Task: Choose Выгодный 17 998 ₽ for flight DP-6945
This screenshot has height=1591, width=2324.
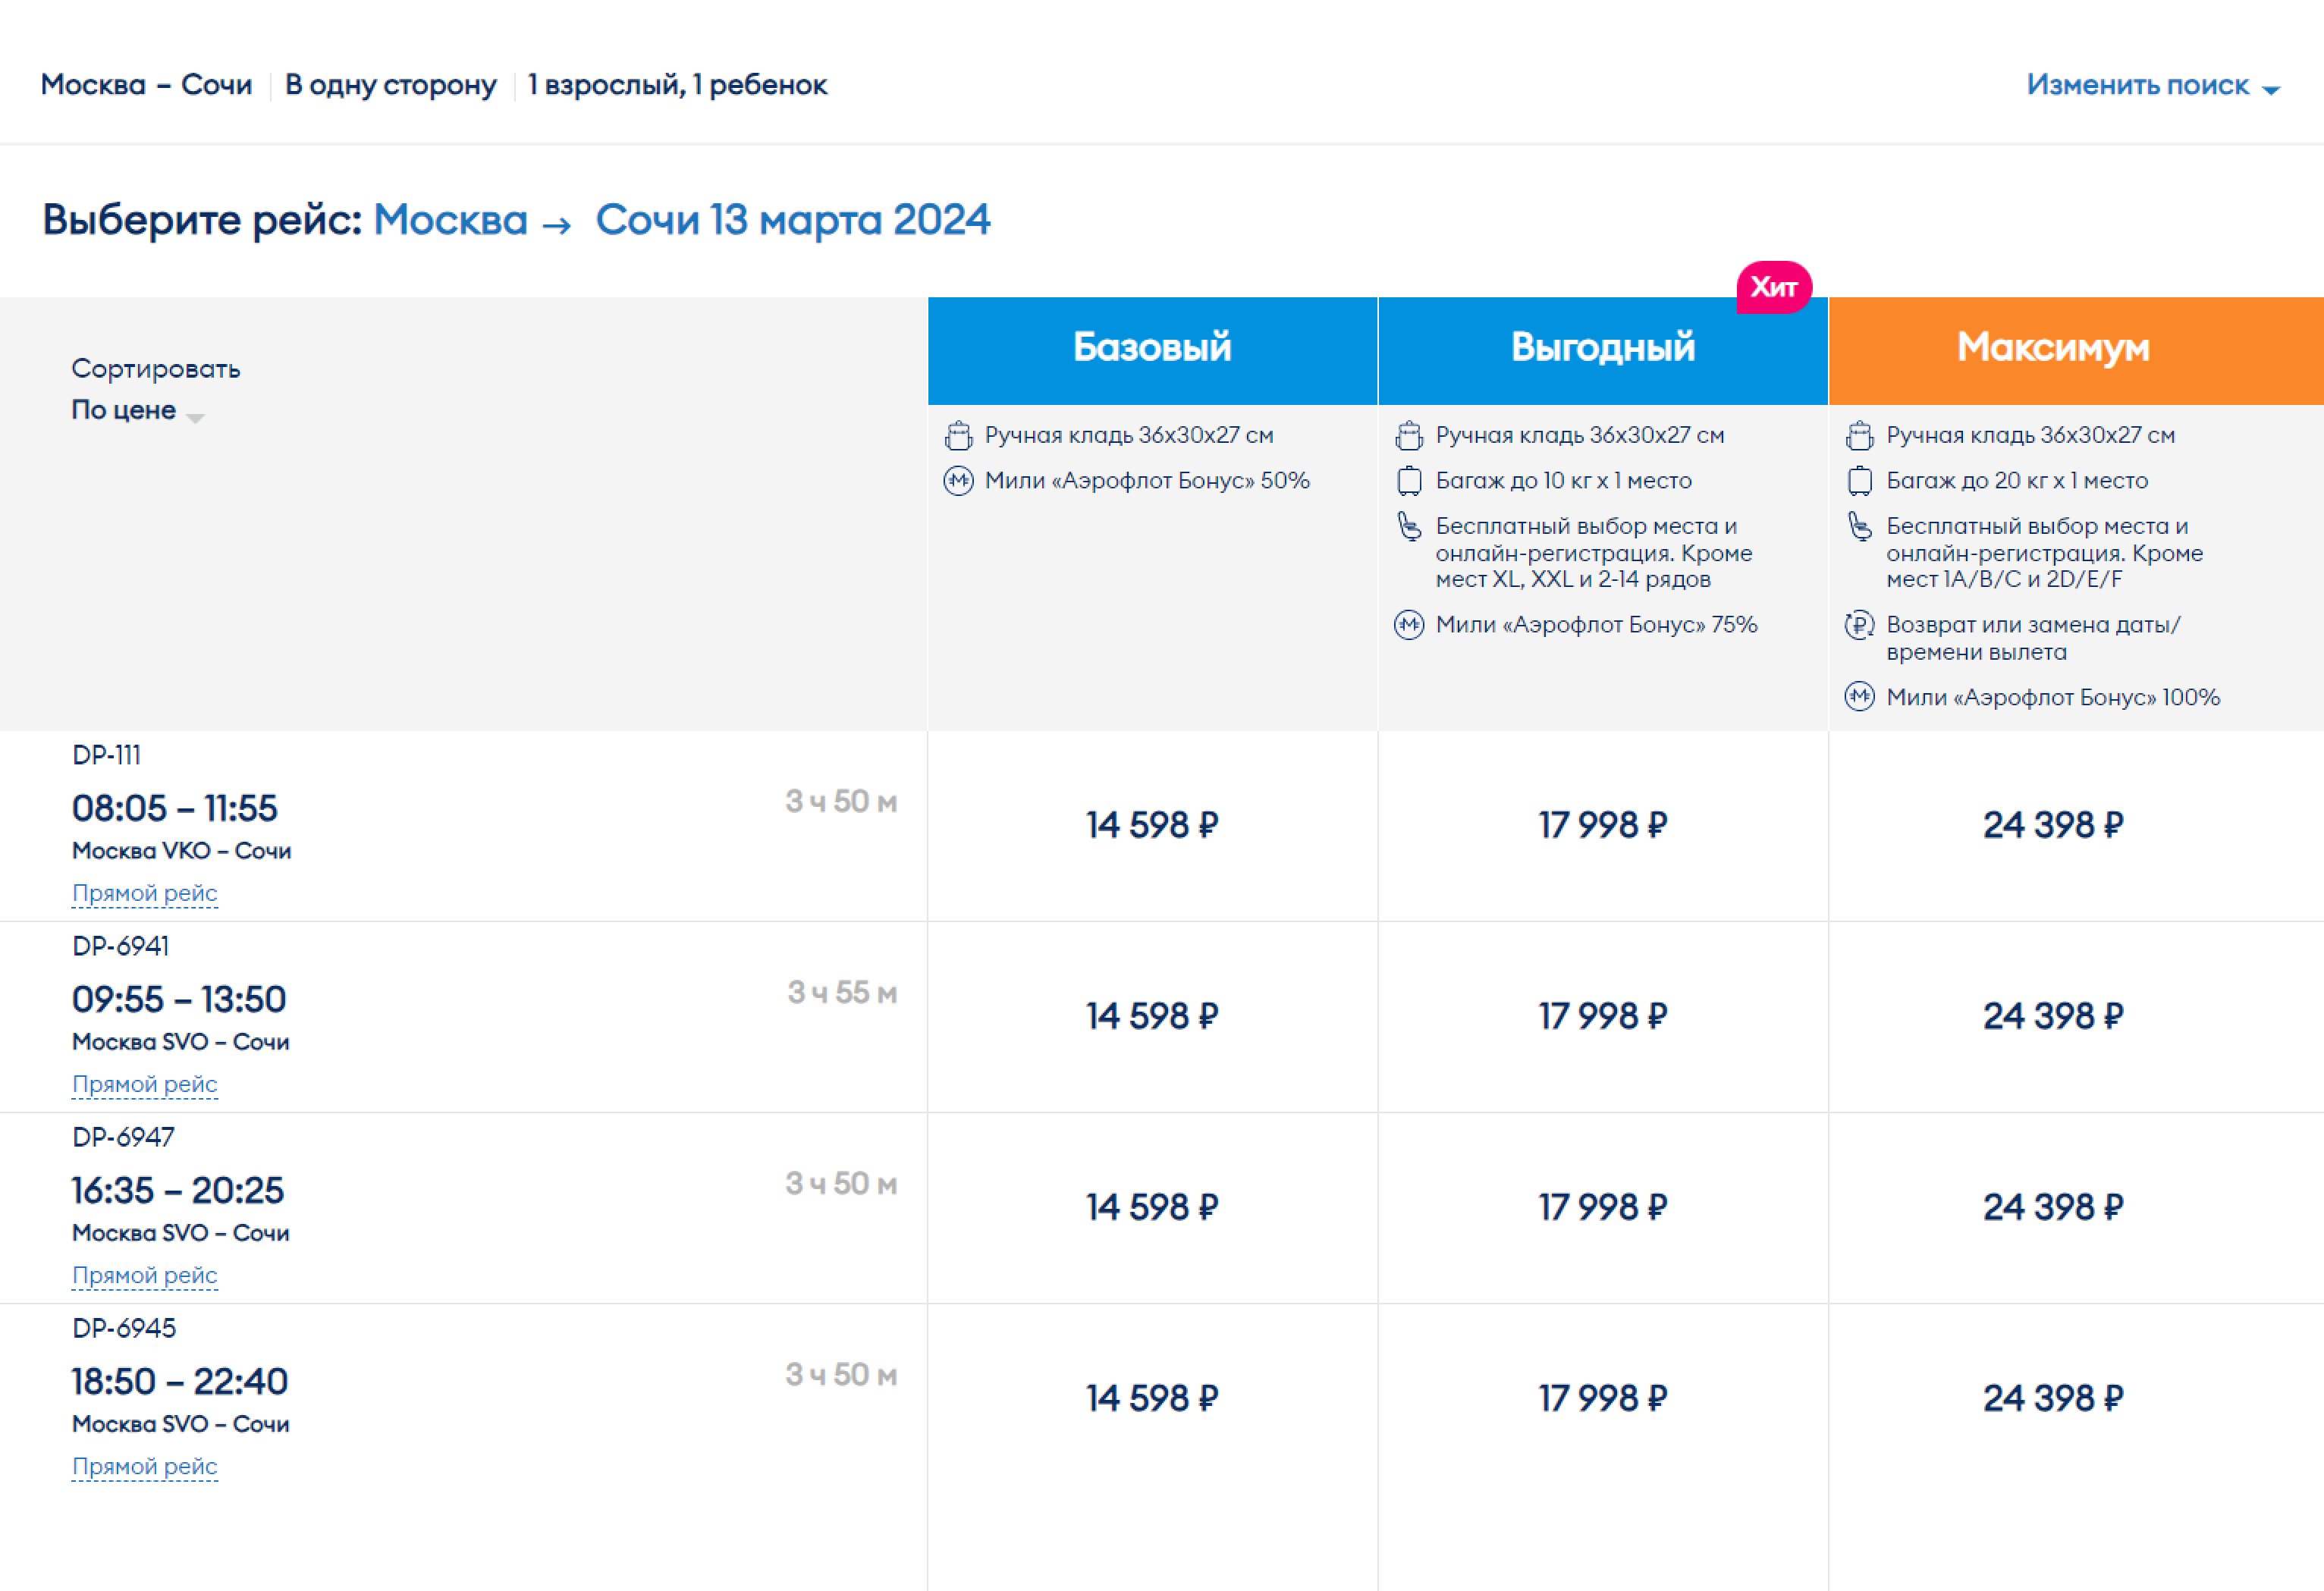Action: 1603,1399
